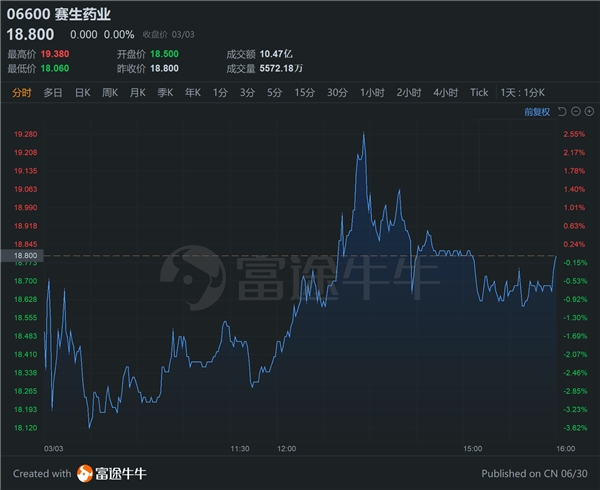Click the 18.120 price axis label

26,428
